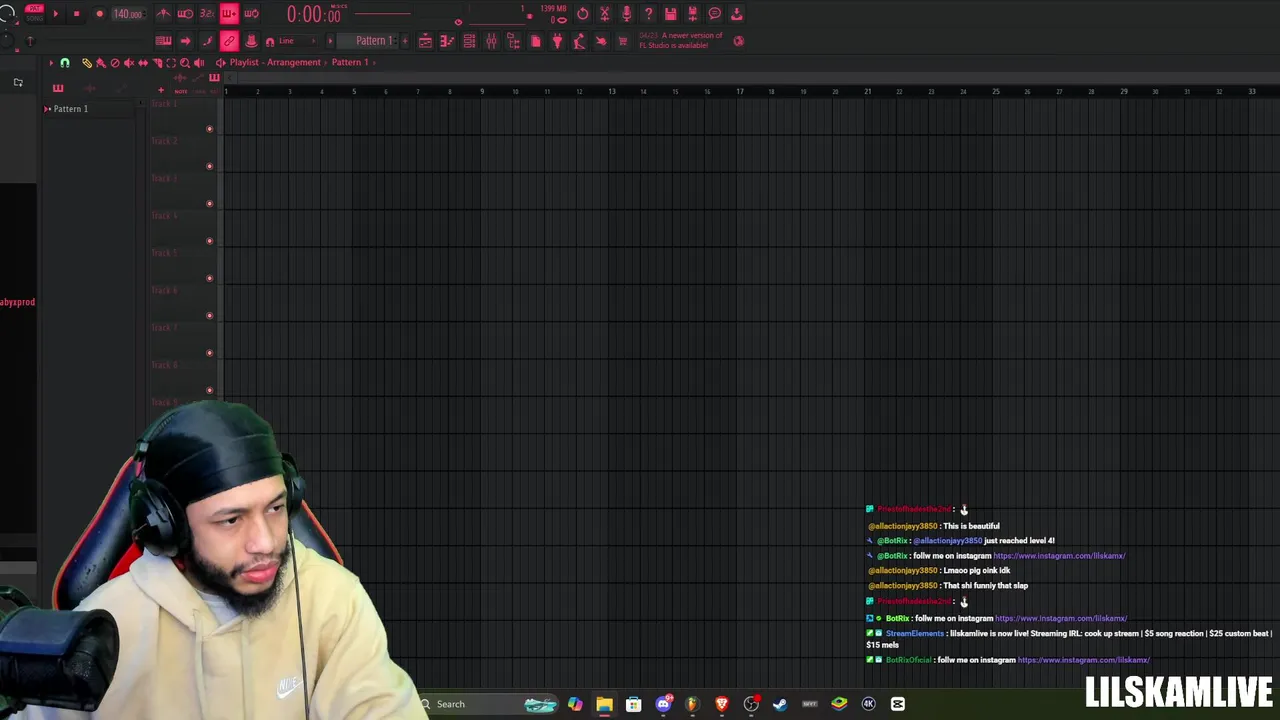Open audio editor scissors icon
This screenshot has height=720, width=1280.
click(x=604, y=14)
